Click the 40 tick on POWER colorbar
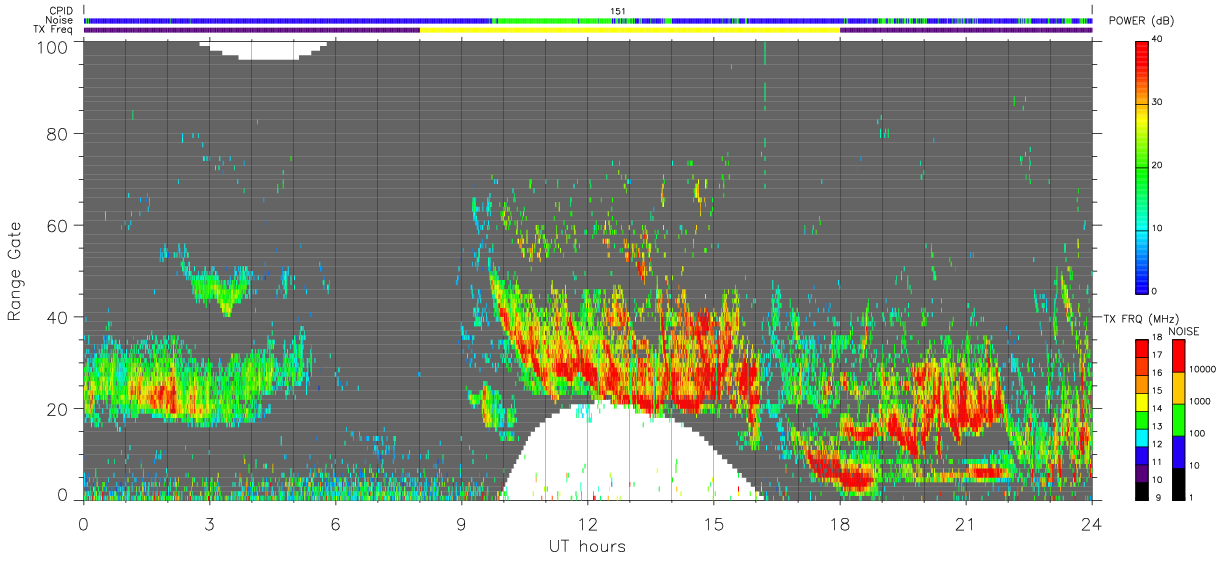The height and width of the screenshot is (567, 1228). pyautogui.click(x=1157, y=39)
